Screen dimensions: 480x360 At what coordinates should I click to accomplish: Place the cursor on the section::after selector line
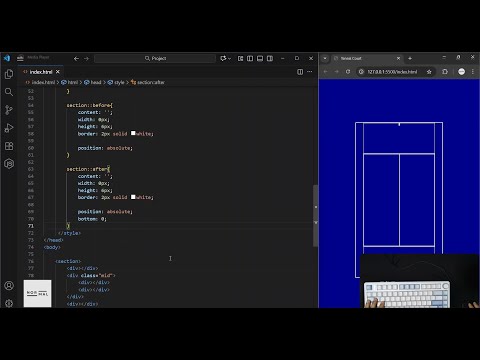pyautogui.click(x=88, y=169)
